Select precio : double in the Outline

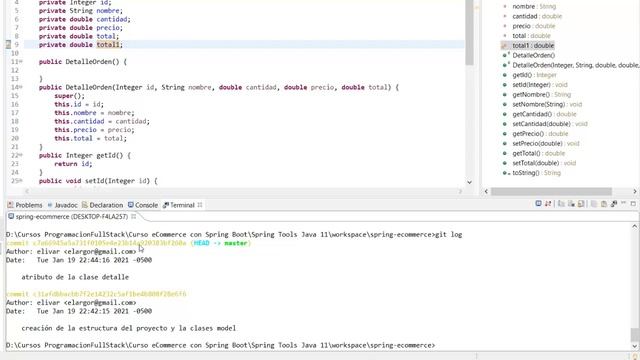[x=534, y=26]
